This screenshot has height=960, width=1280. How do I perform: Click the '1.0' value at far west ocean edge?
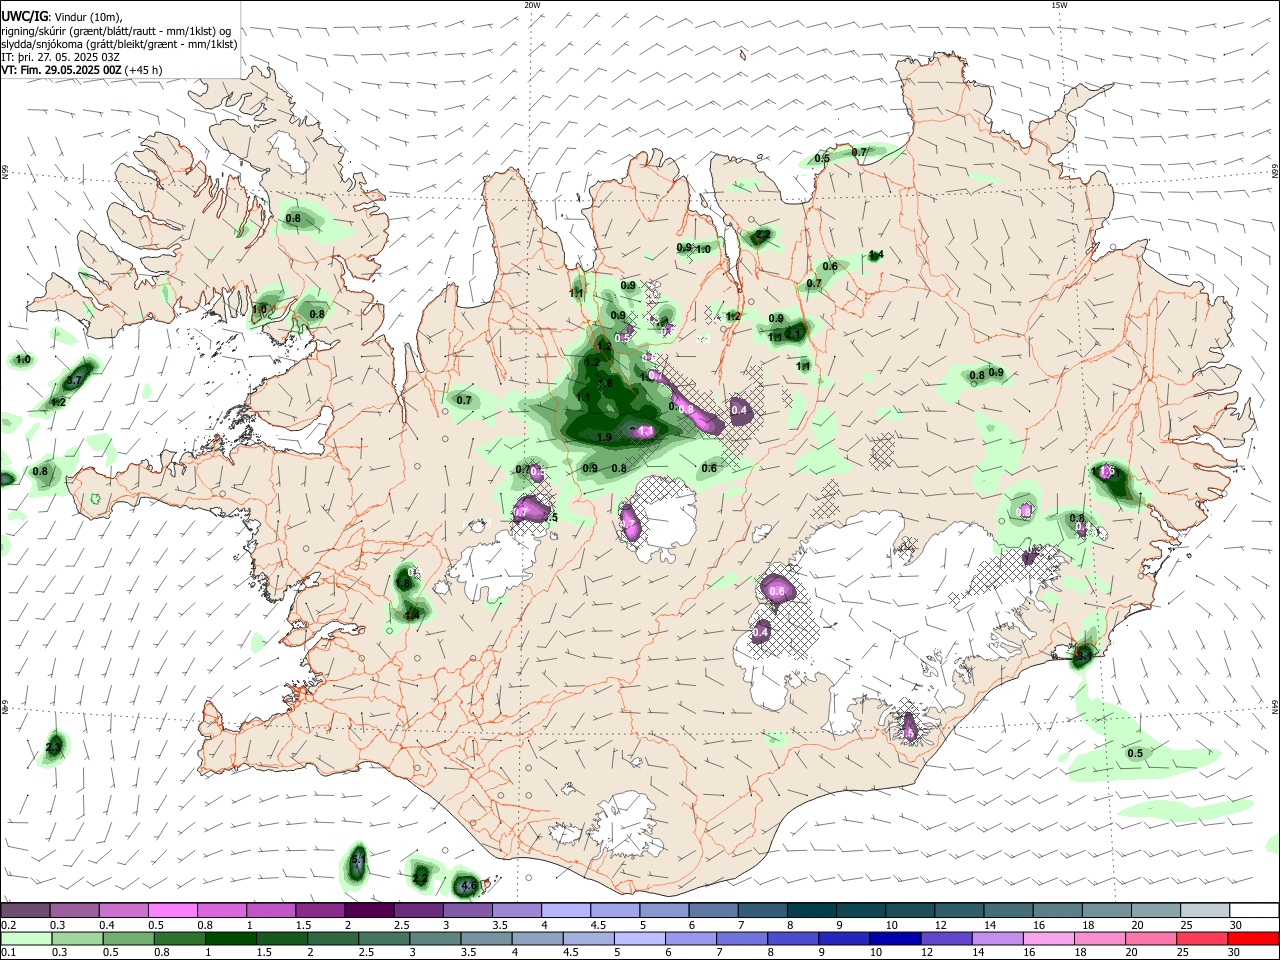tap(23, 359)
